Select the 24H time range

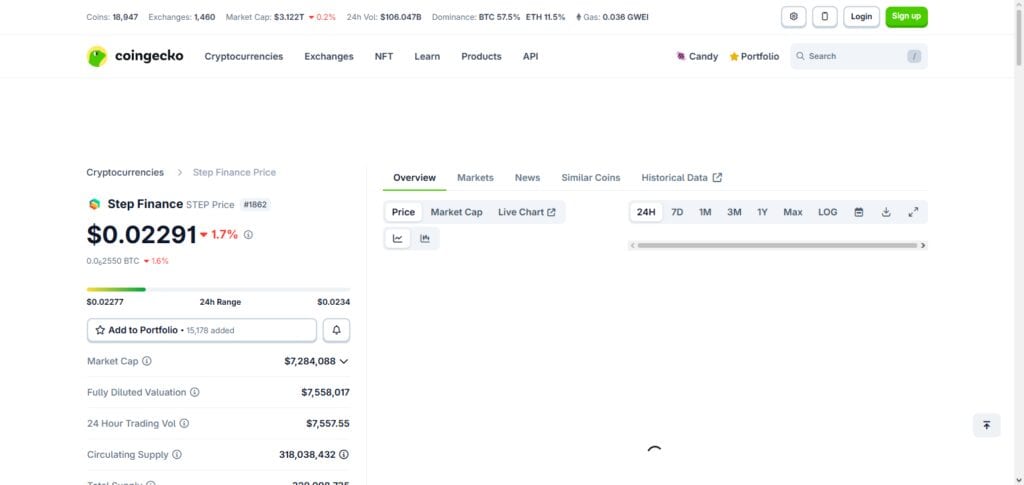pyautogui.click(x=646, y=212)
